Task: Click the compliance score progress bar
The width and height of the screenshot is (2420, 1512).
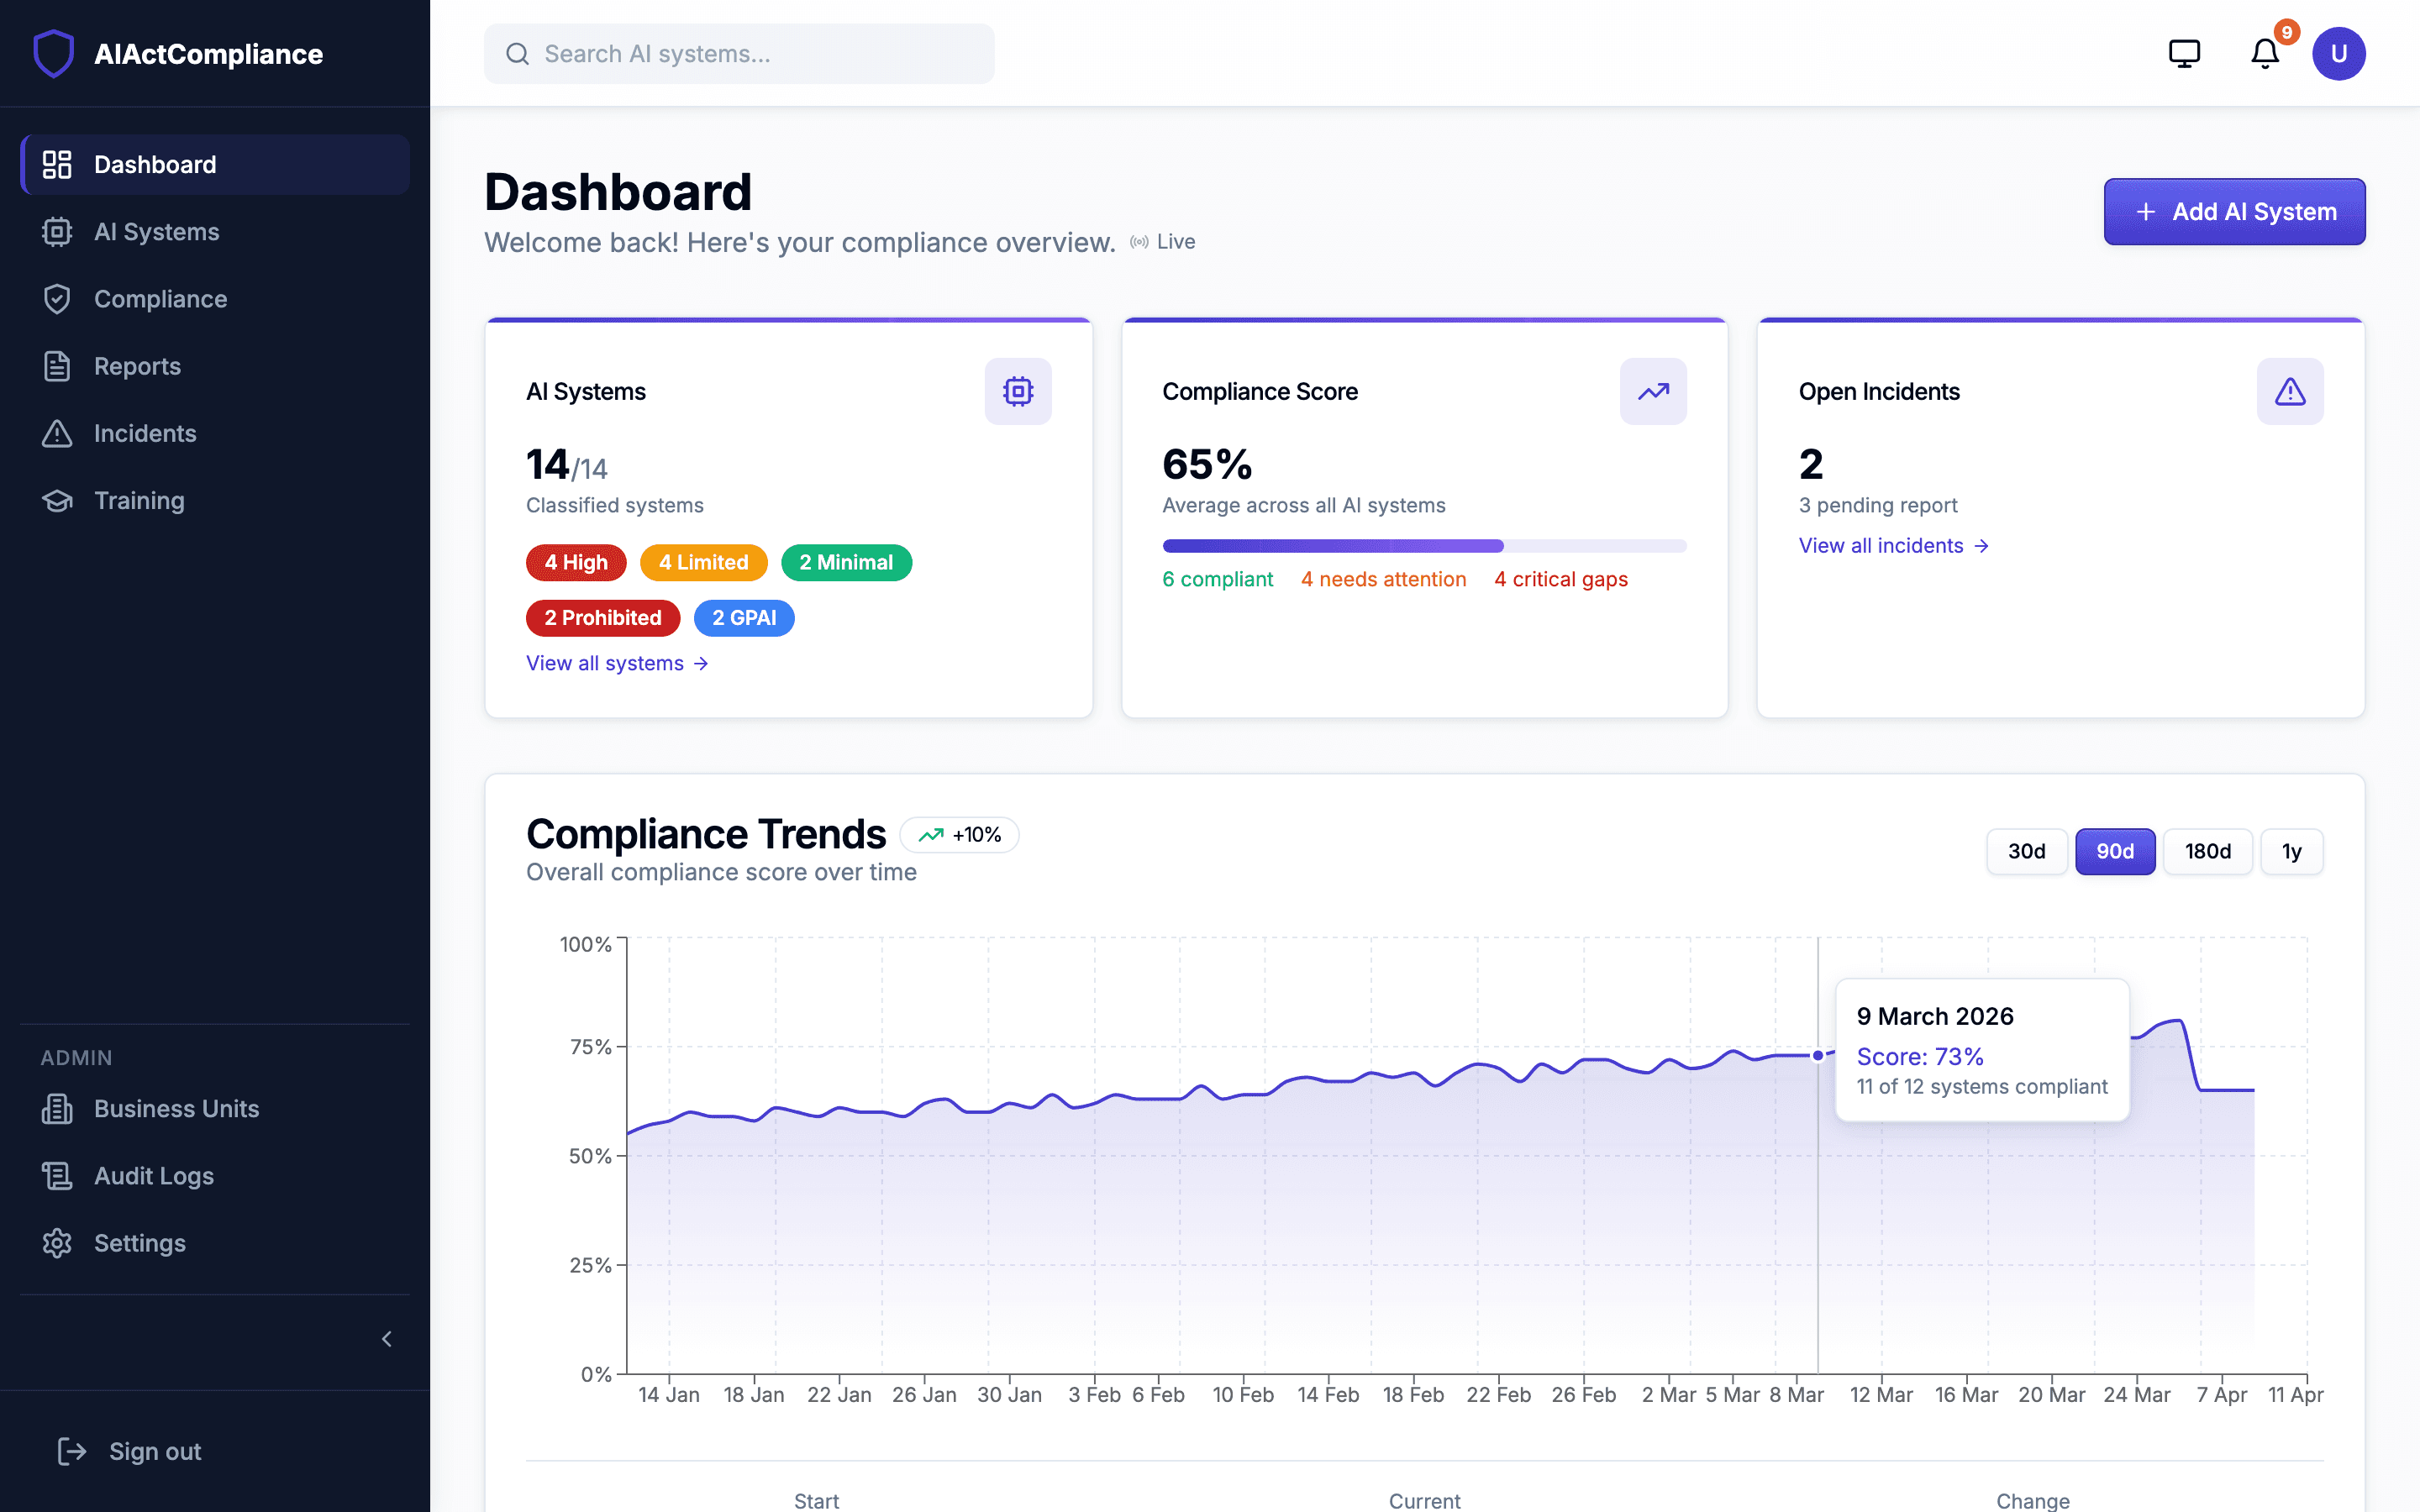Action: tap(1424, 545)
